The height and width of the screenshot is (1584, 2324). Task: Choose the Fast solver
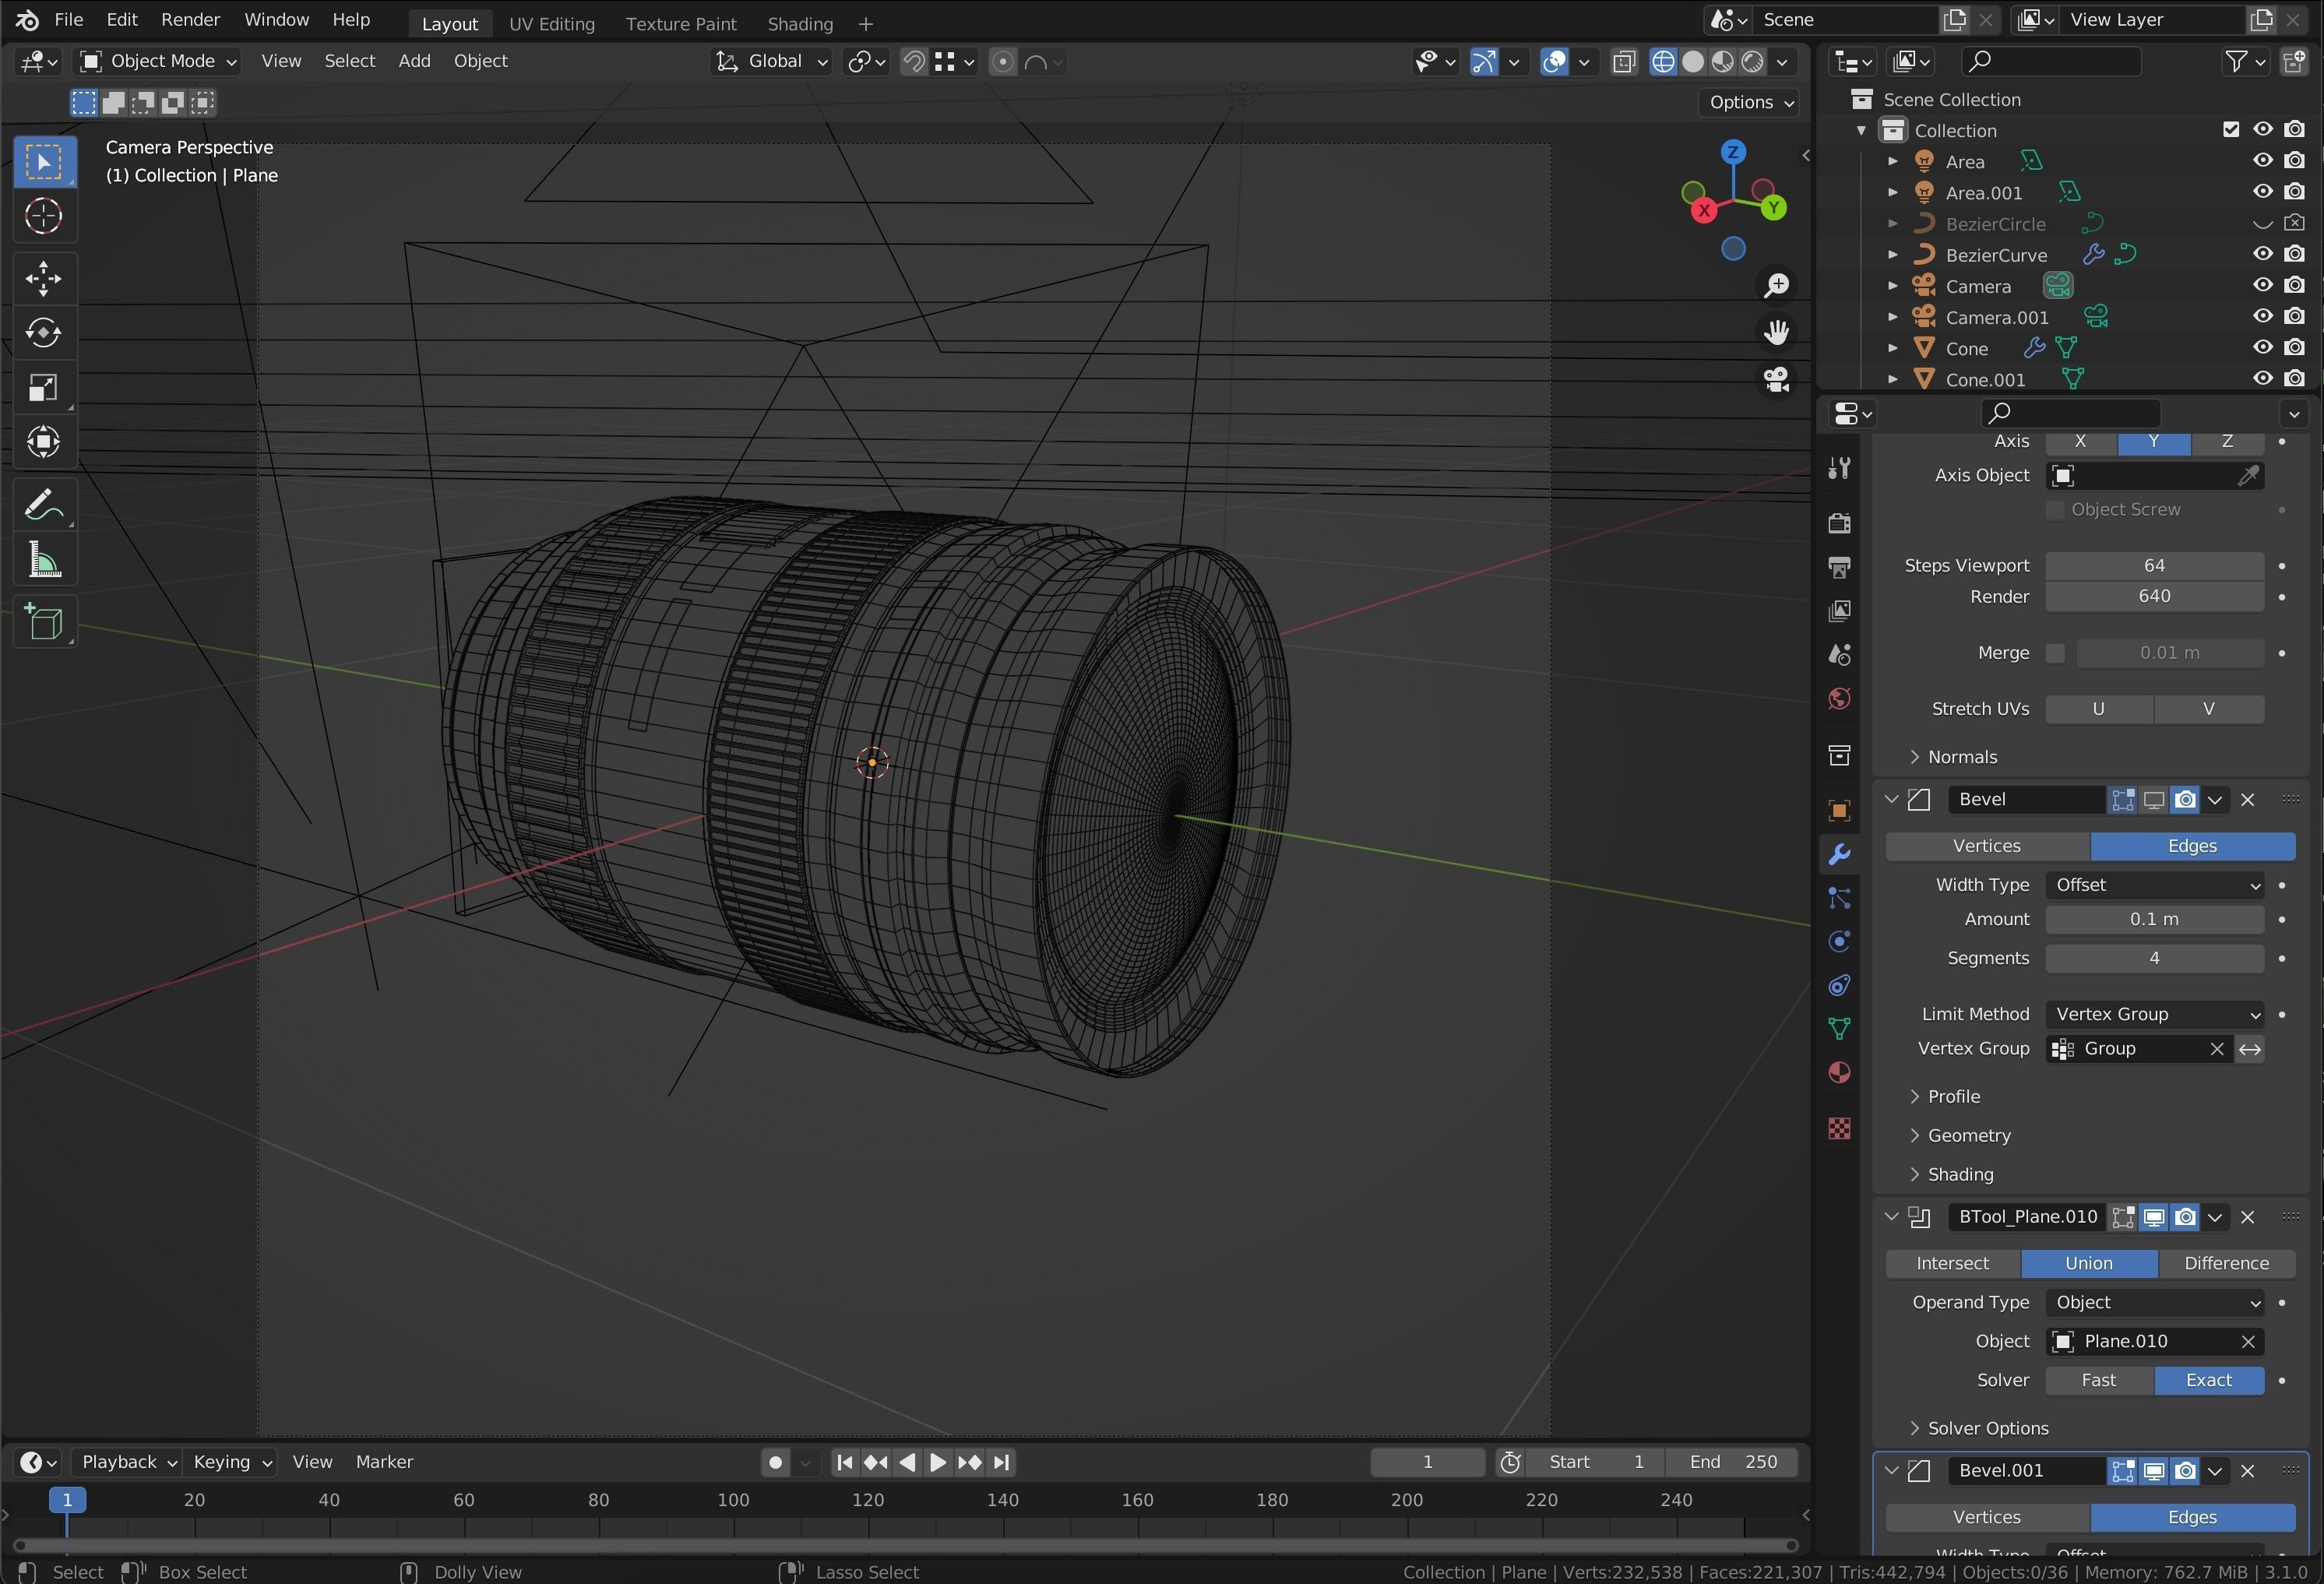tap(2098, 1380)
